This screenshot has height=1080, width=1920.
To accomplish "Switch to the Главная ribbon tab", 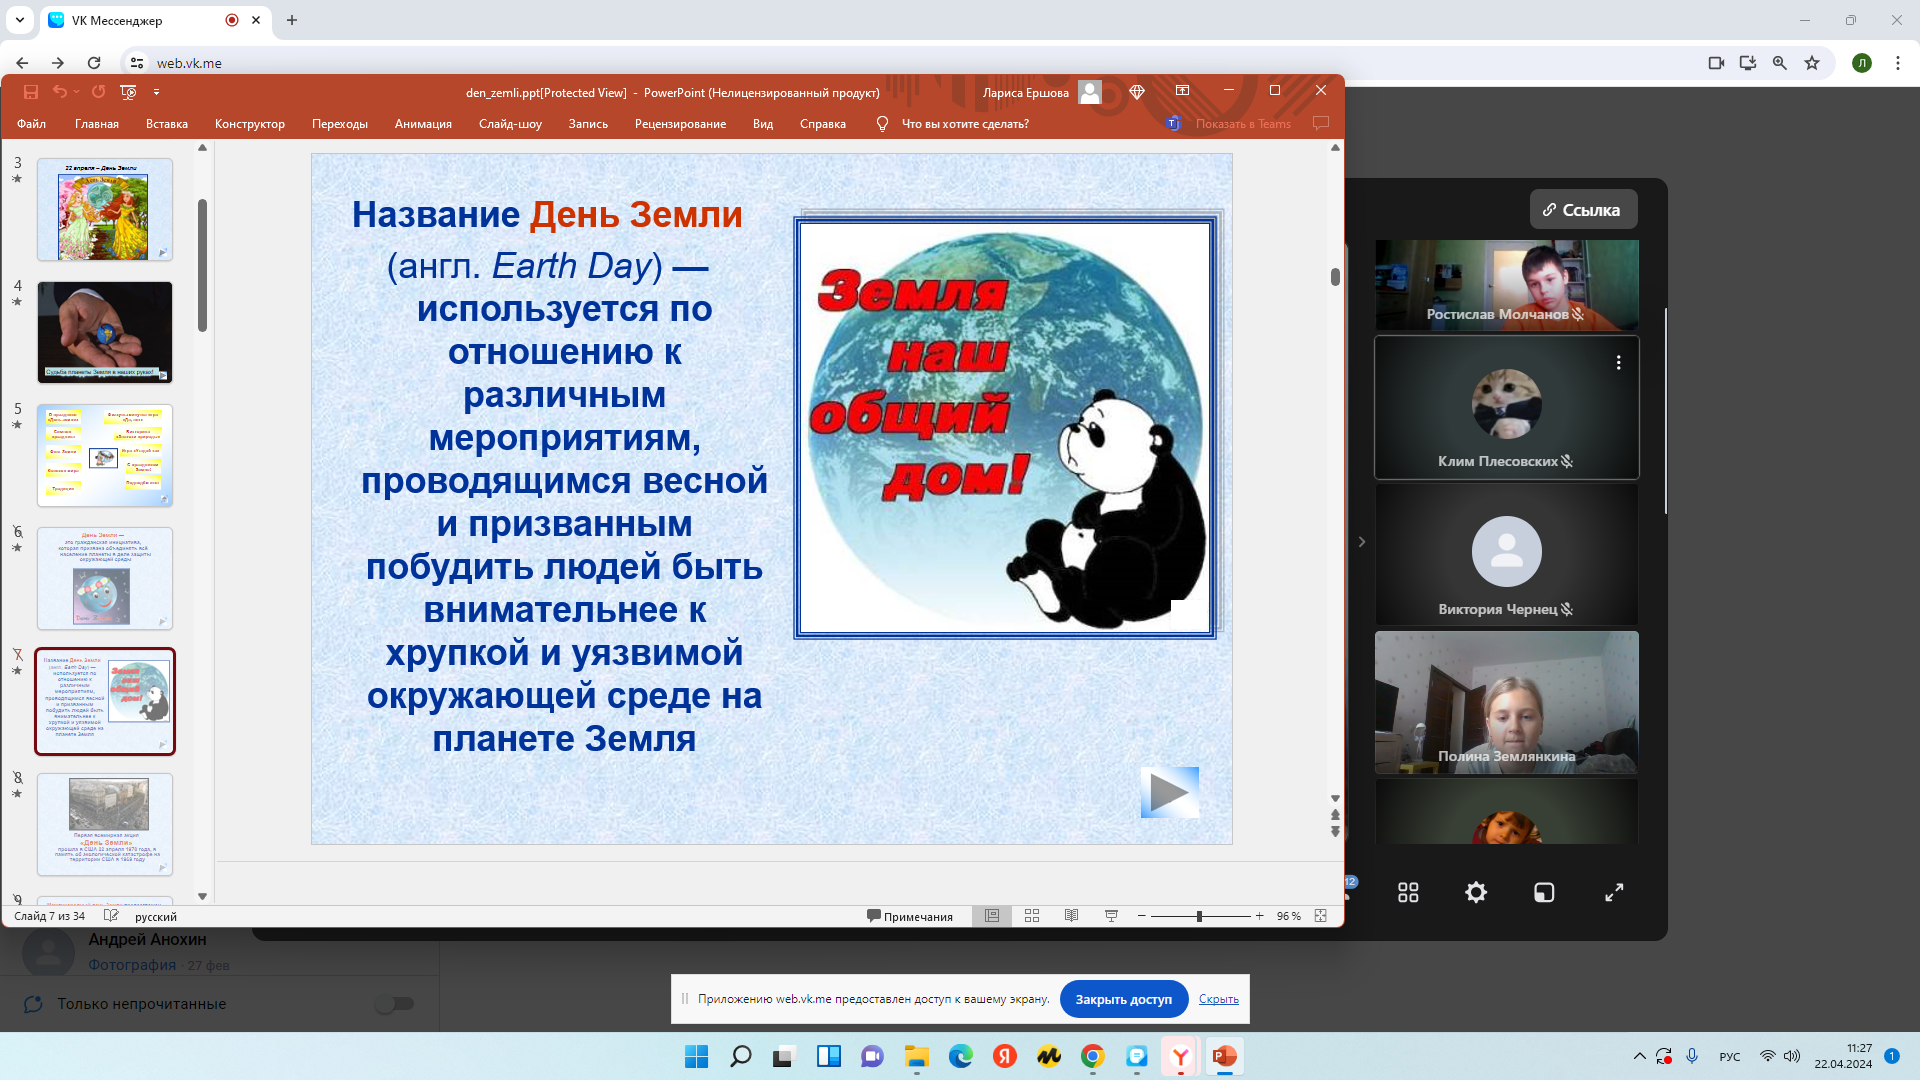I will (x=97, y=124).
